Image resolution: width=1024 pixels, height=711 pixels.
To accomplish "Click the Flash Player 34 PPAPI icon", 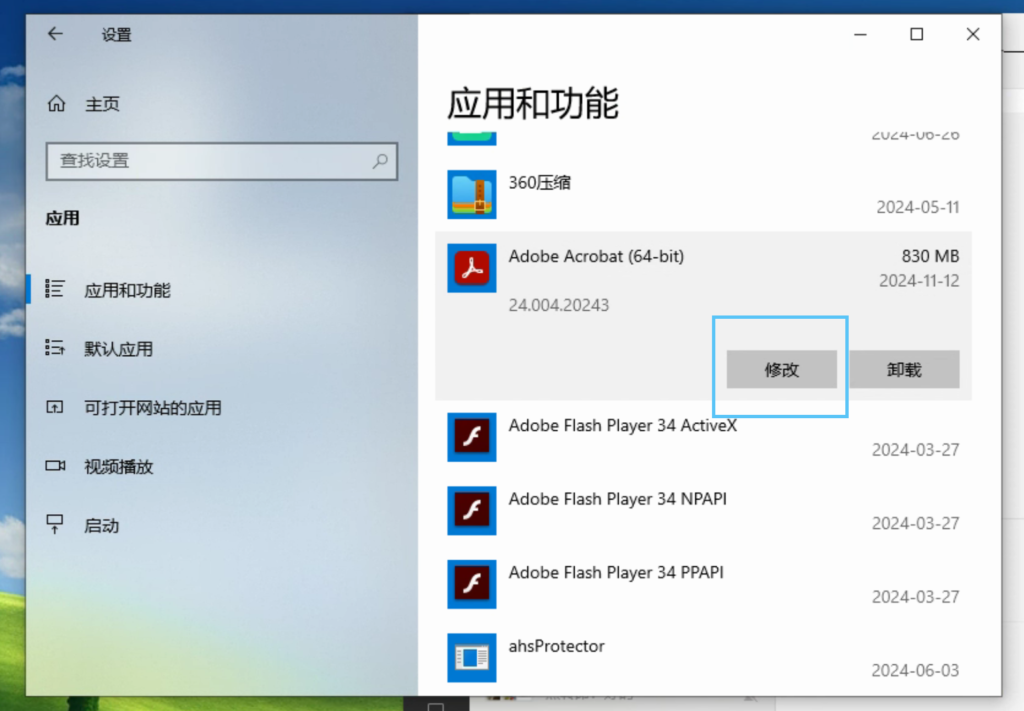I will coord(472,584).
